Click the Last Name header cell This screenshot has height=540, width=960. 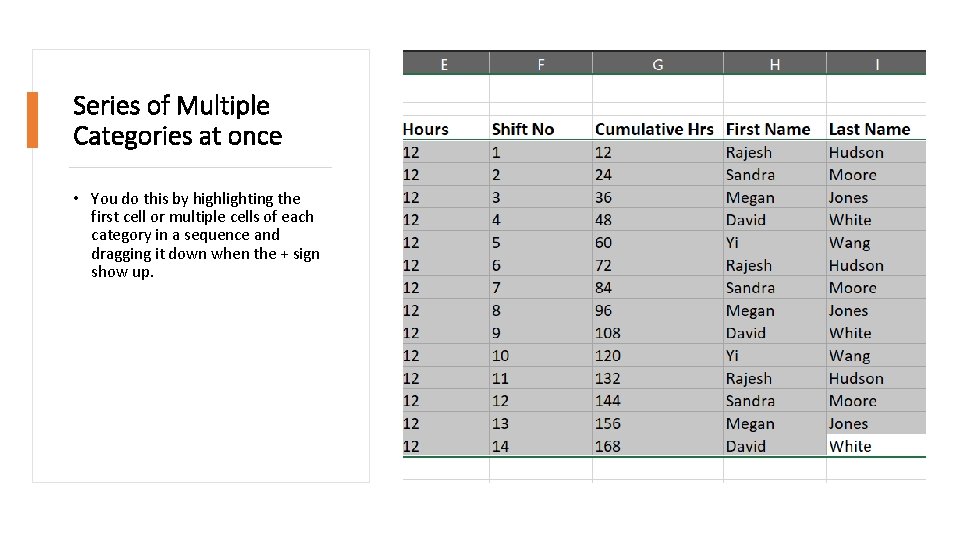pyautogui.click(x=876, y=129)
